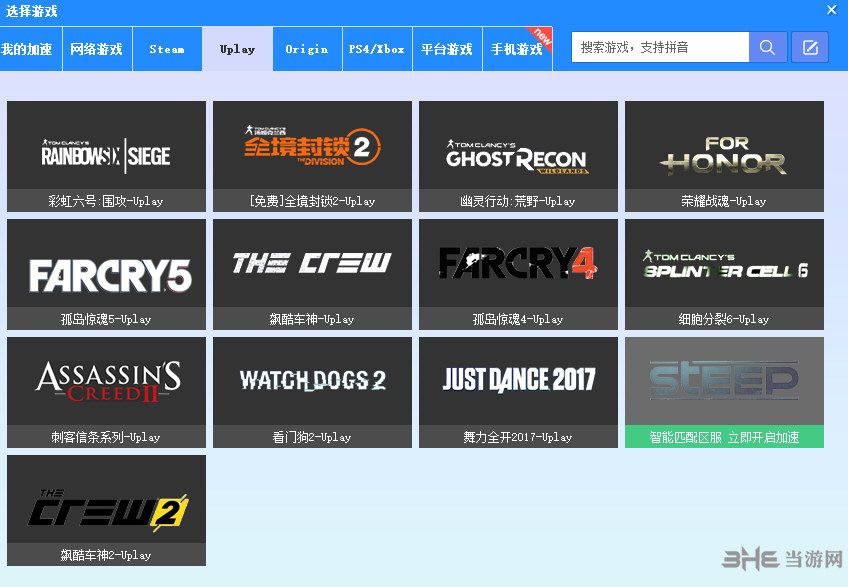Select the Far Cry 5 thumbnail
Screen dimensions: 848x587
tap(107, 263)
